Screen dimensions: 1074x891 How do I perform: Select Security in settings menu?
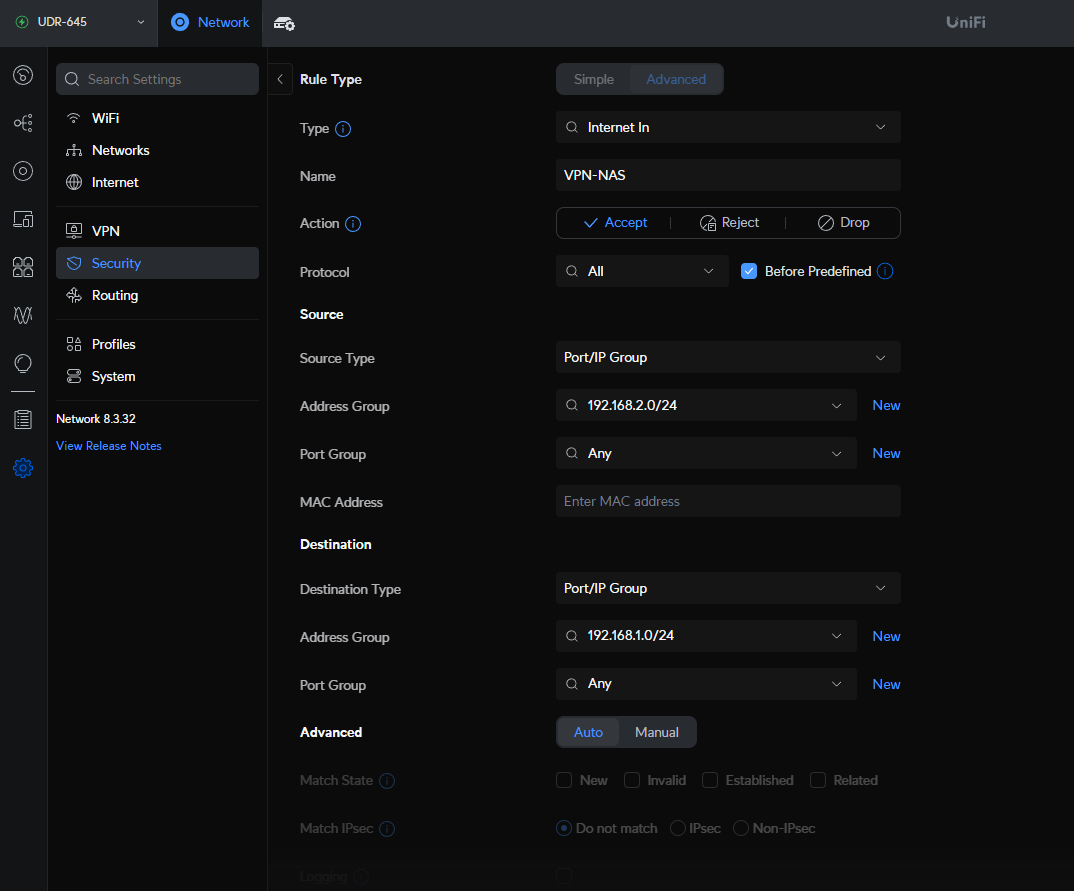tap(158, 263)
